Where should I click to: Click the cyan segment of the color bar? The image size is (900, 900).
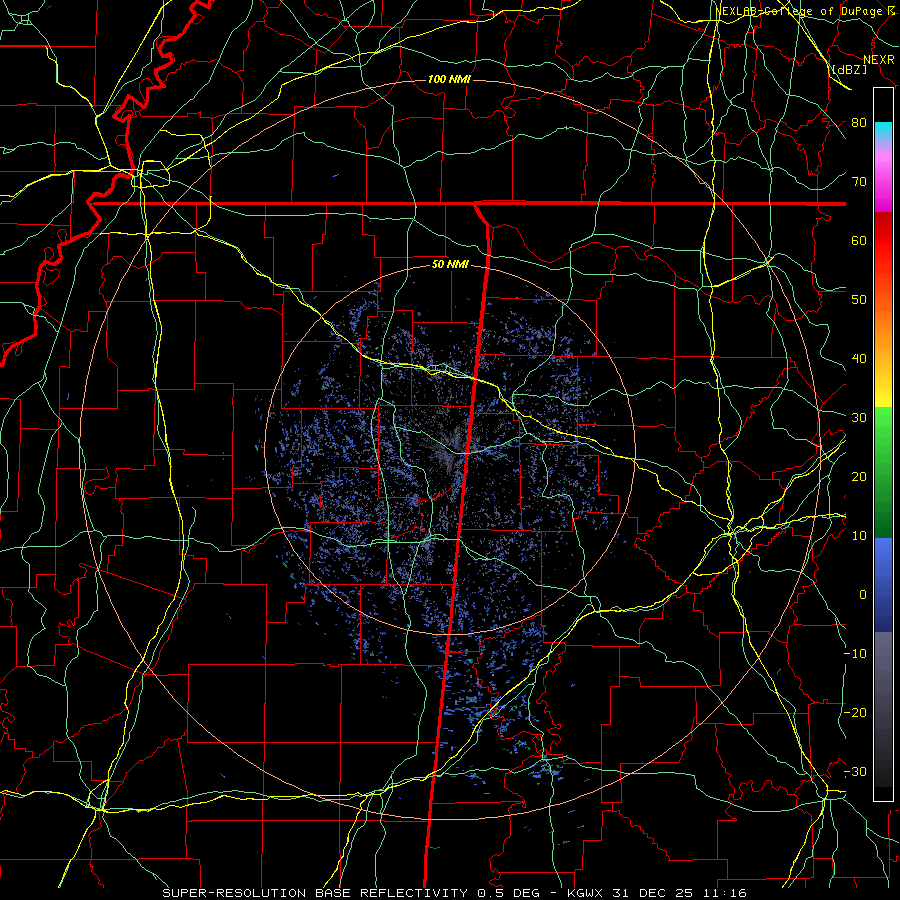[x=883, y=132]
